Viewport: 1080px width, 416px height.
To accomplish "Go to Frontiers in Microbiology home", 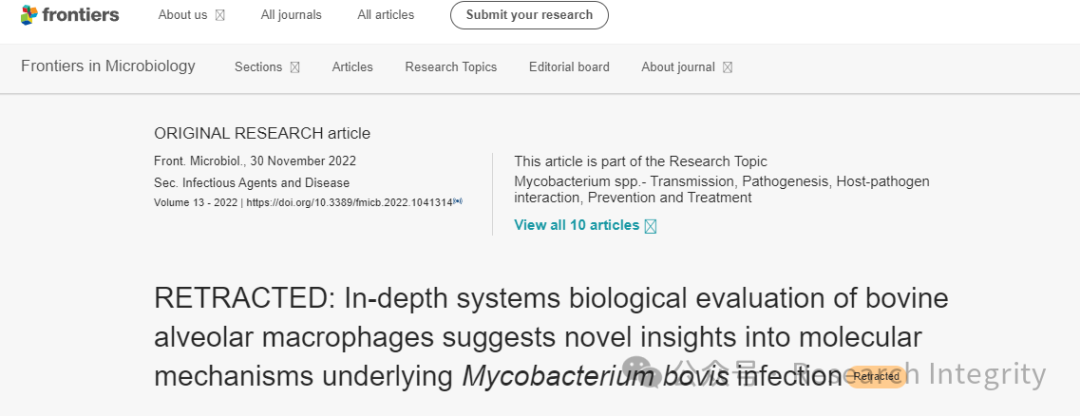I will [x=108, y=66].
